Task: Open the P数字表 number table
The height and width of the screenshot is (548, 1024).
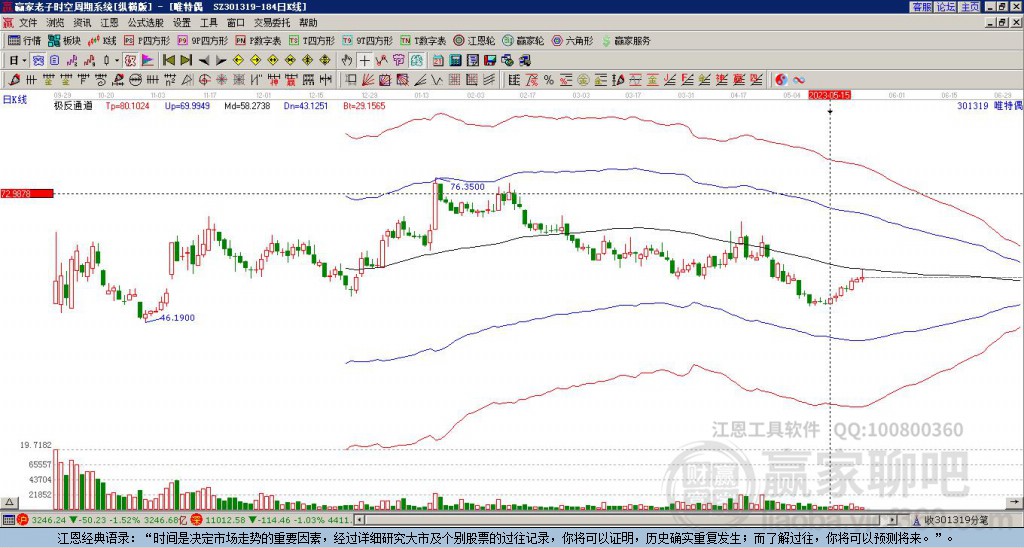Action: coord(258,40)
